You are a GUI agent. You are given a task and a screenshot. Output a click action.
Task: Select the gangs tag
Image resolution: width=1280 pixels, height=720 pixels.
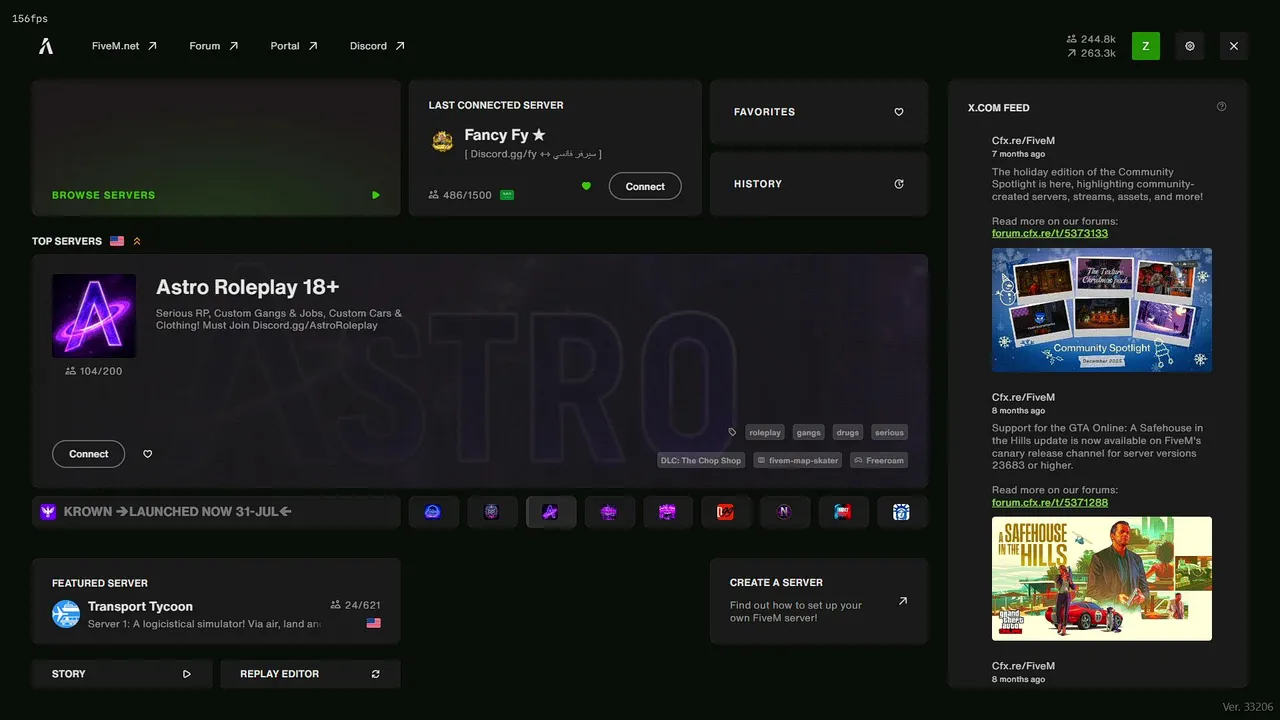click(x=809, y=433)
